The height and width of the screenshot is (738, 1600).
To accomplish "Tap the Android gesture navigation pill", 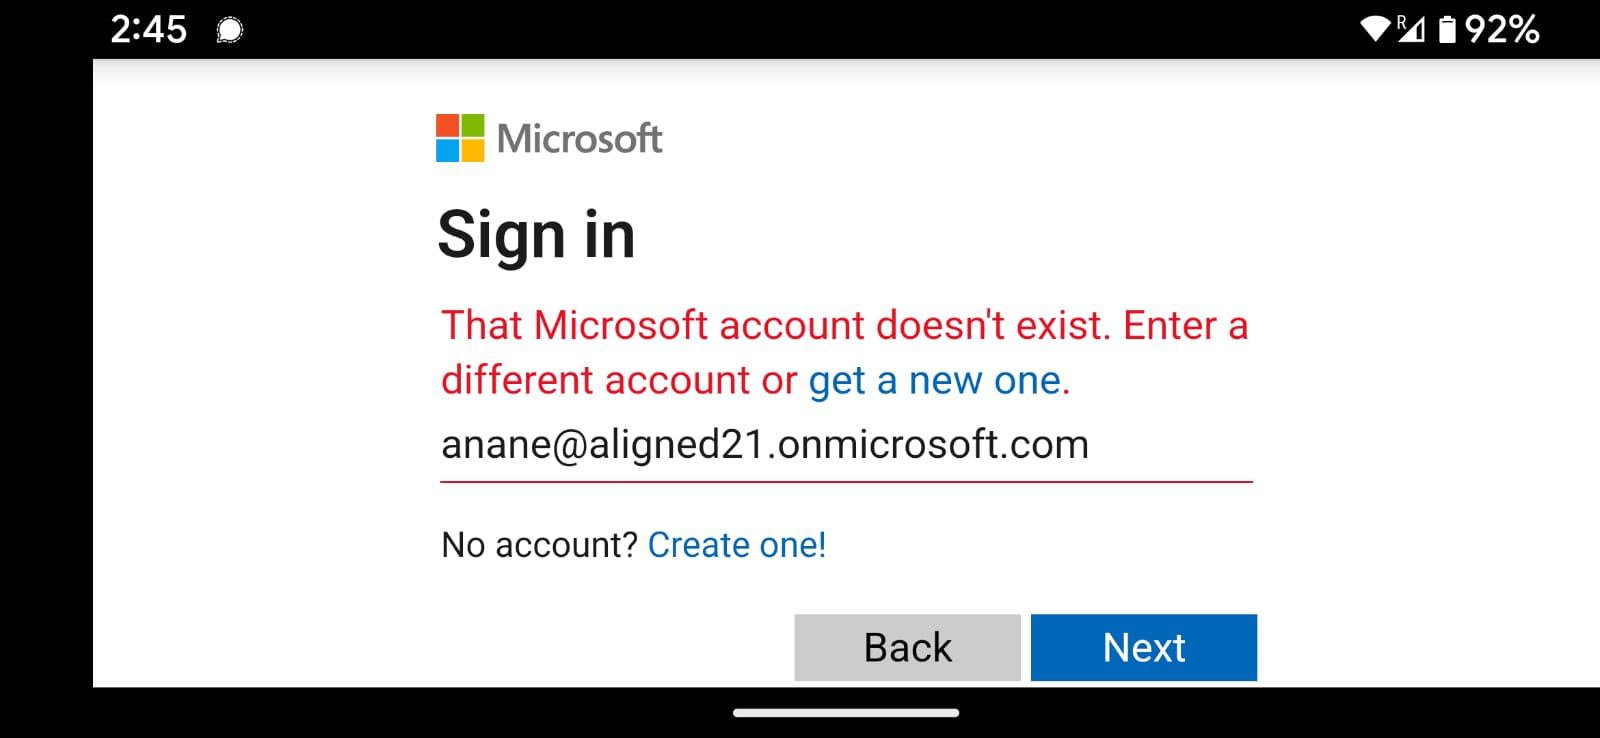I will pyautogui.click(x=846, y=713).
